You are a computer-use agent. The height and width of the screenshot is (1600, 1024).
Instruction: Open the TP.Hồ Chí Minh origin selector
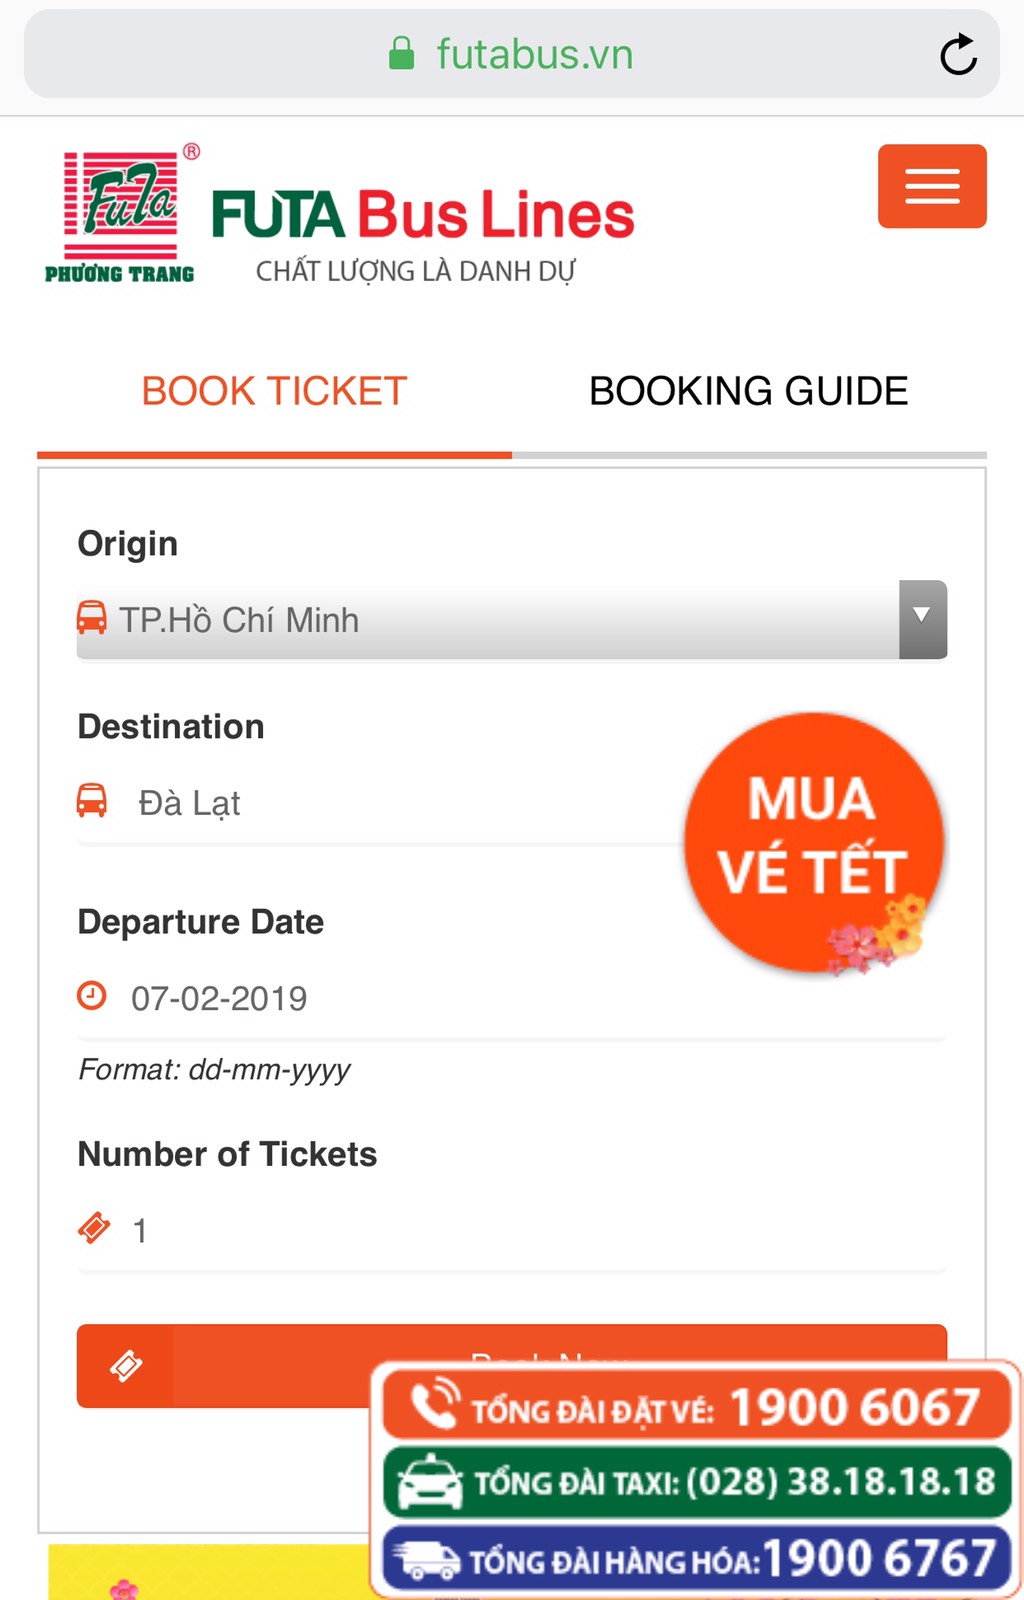[480, 620]
